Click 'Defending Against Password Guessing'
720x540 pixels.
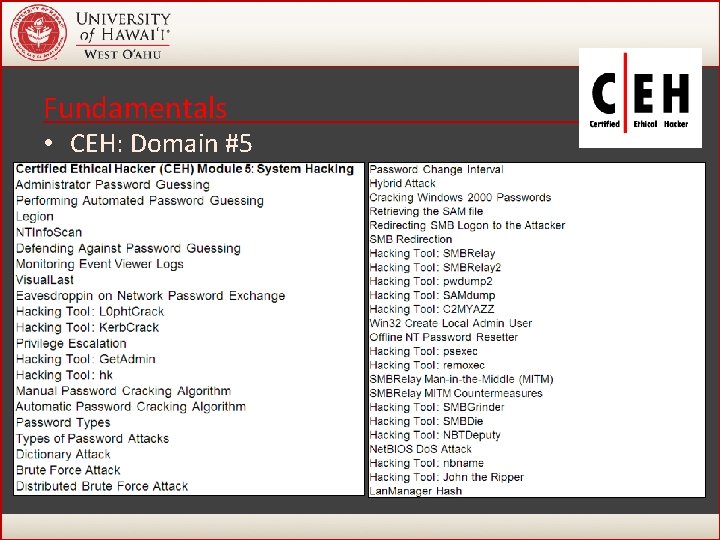128,248
